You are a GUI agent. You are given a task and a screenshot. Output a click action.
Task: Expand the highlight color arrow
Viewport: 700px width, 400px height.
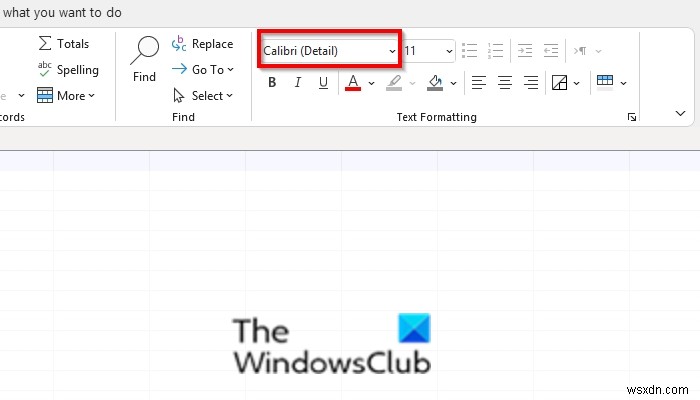click(x=412, y=83)
